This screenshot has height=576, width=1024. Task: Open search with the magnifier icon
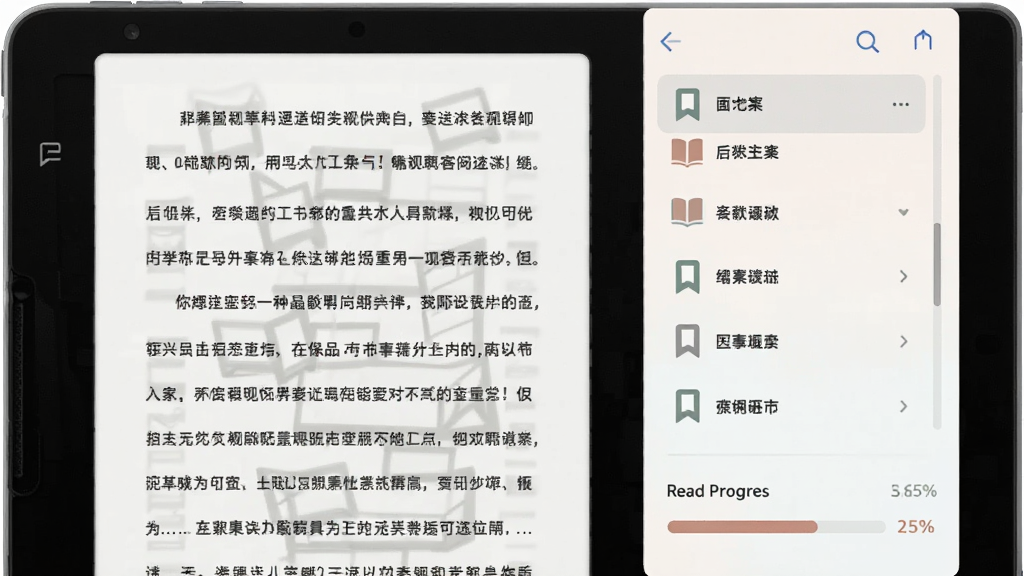tap(867, 42)
